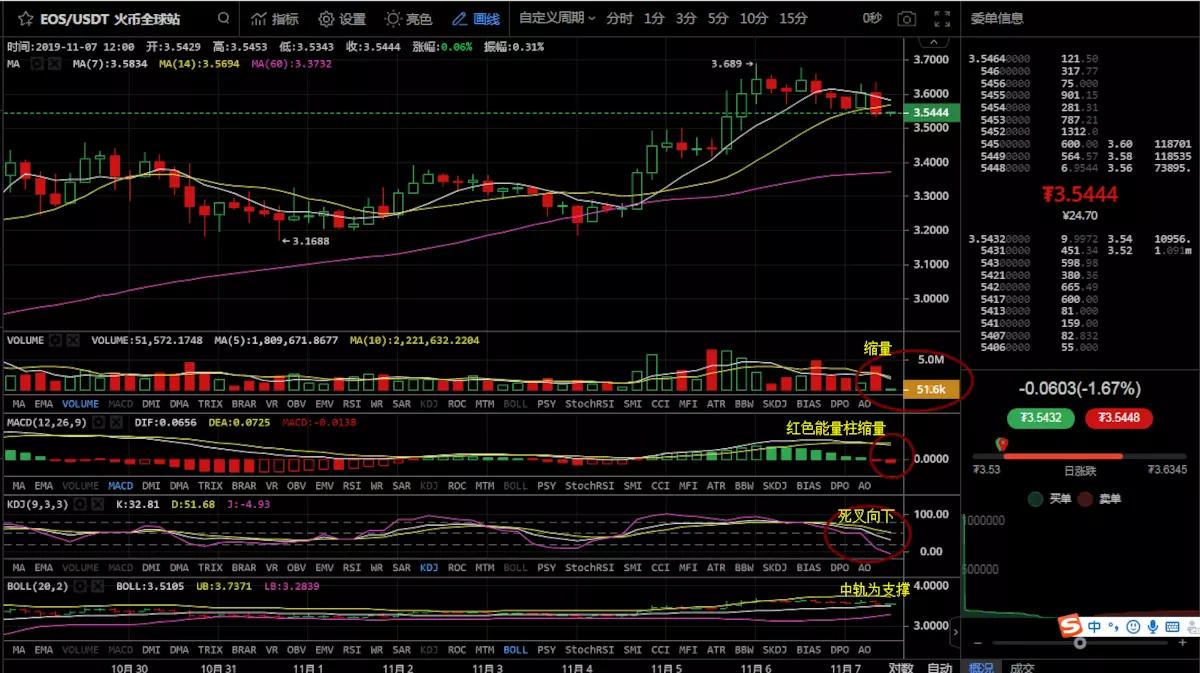Remove the MA overlay from the chart
This screenshot has height=673, width=1200.
(54, 63)
